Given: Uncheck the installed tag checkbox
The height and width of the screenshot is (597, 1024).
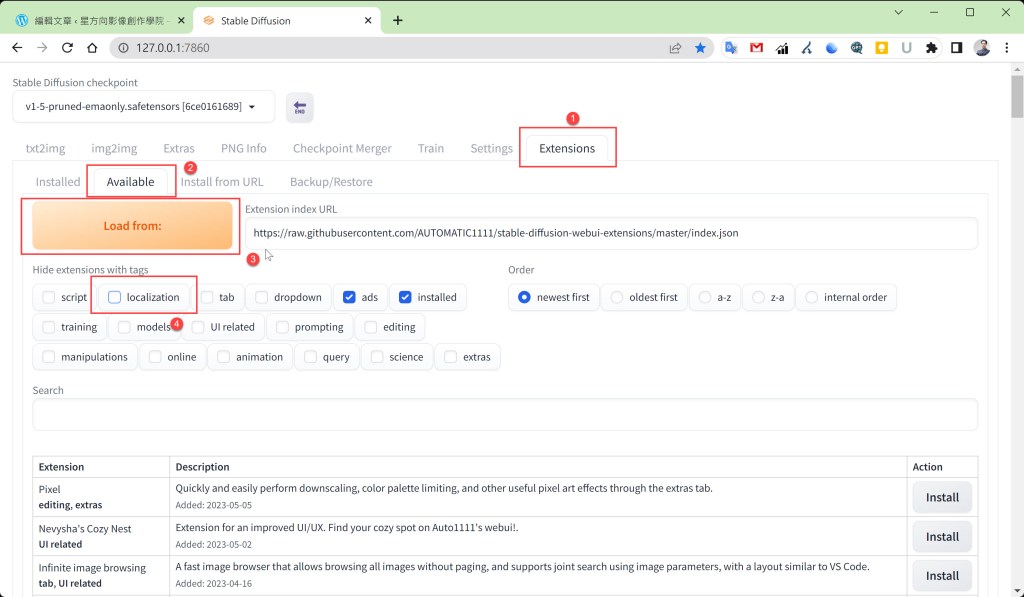Looking at the screenshot, I should tap(404, 297).
